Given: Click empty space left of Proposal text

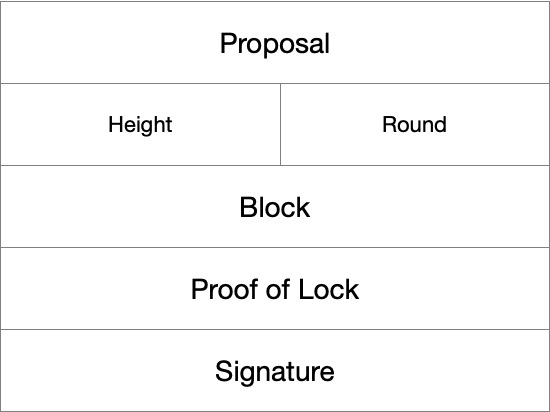Looking at the screenshot, I should coord(110,43).
